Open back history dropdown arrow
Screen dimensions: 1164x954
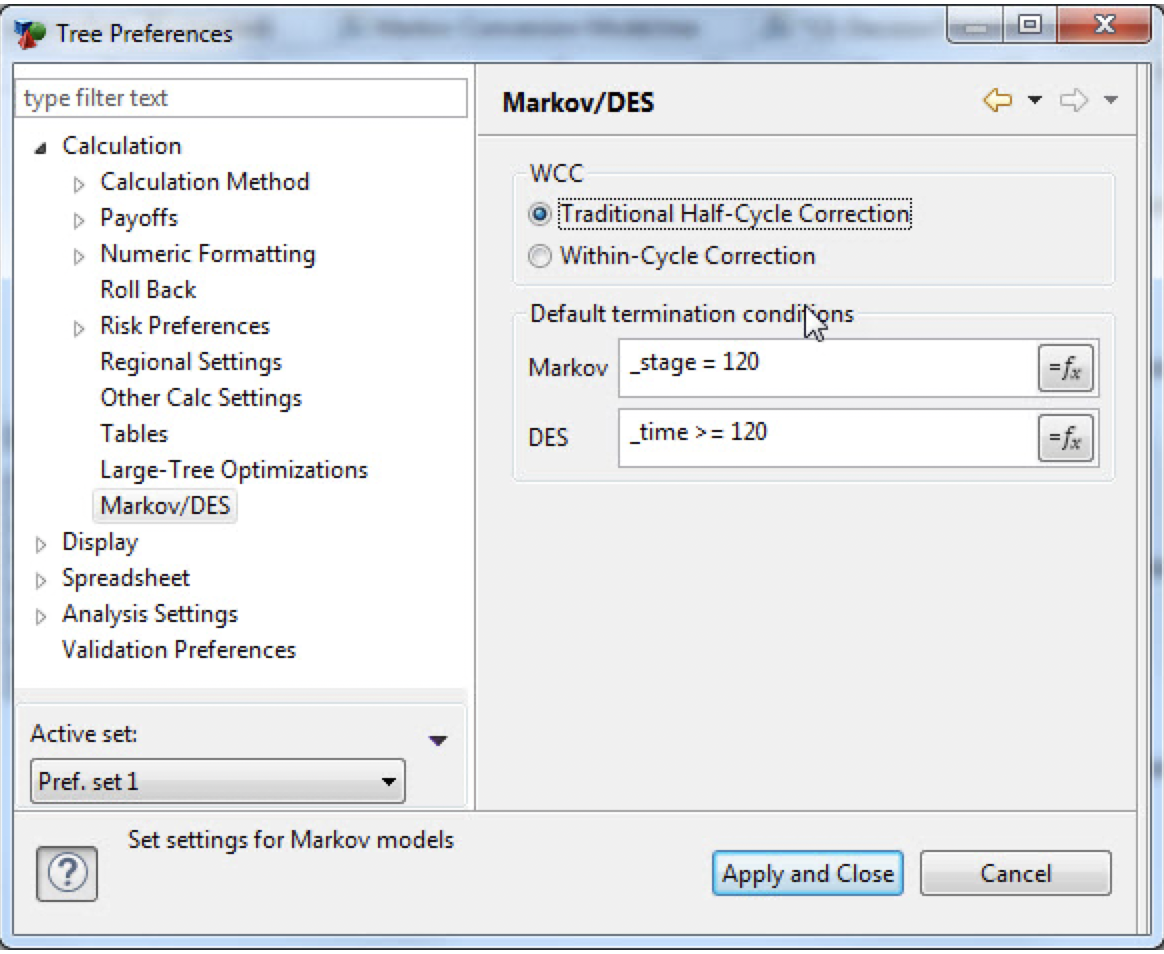coord(1035,100)
